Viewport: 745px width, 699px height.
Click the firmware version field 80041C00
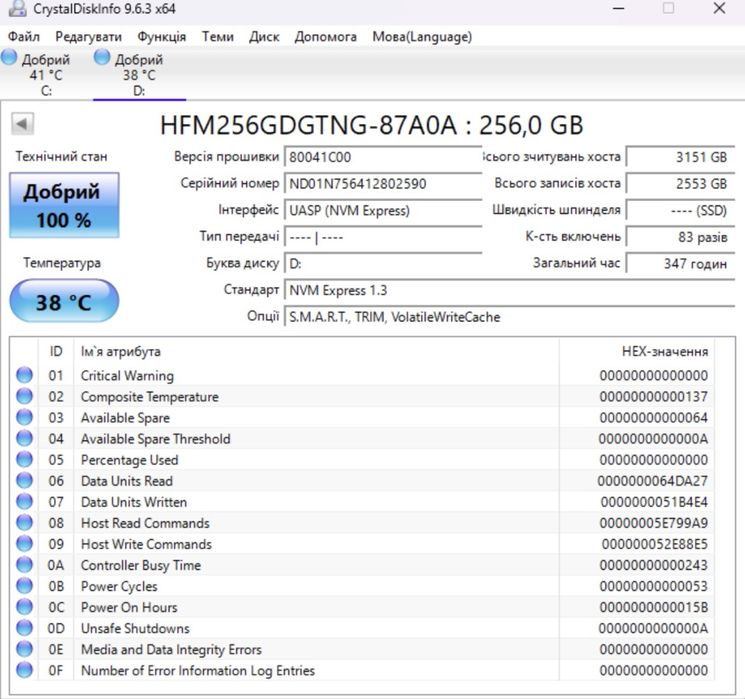click(383, 157)
